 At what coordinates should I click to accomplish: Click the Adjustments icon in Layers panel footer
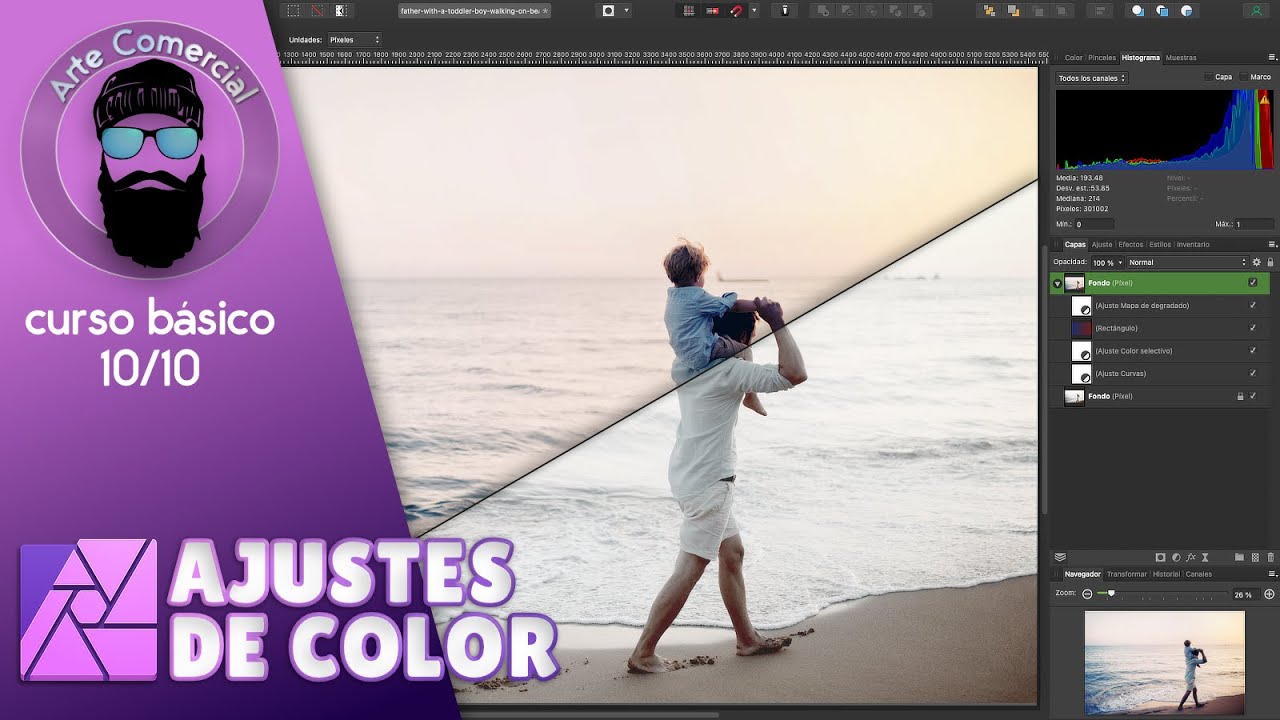pos(1175,557)
